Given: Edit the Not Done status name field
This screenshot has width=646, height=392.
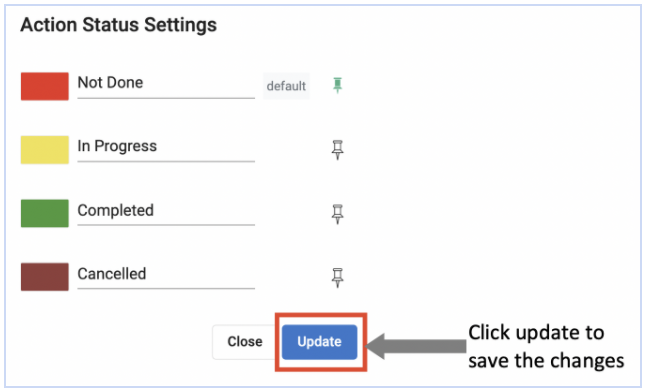Looking at the screenshot, I should coord(166,85).
